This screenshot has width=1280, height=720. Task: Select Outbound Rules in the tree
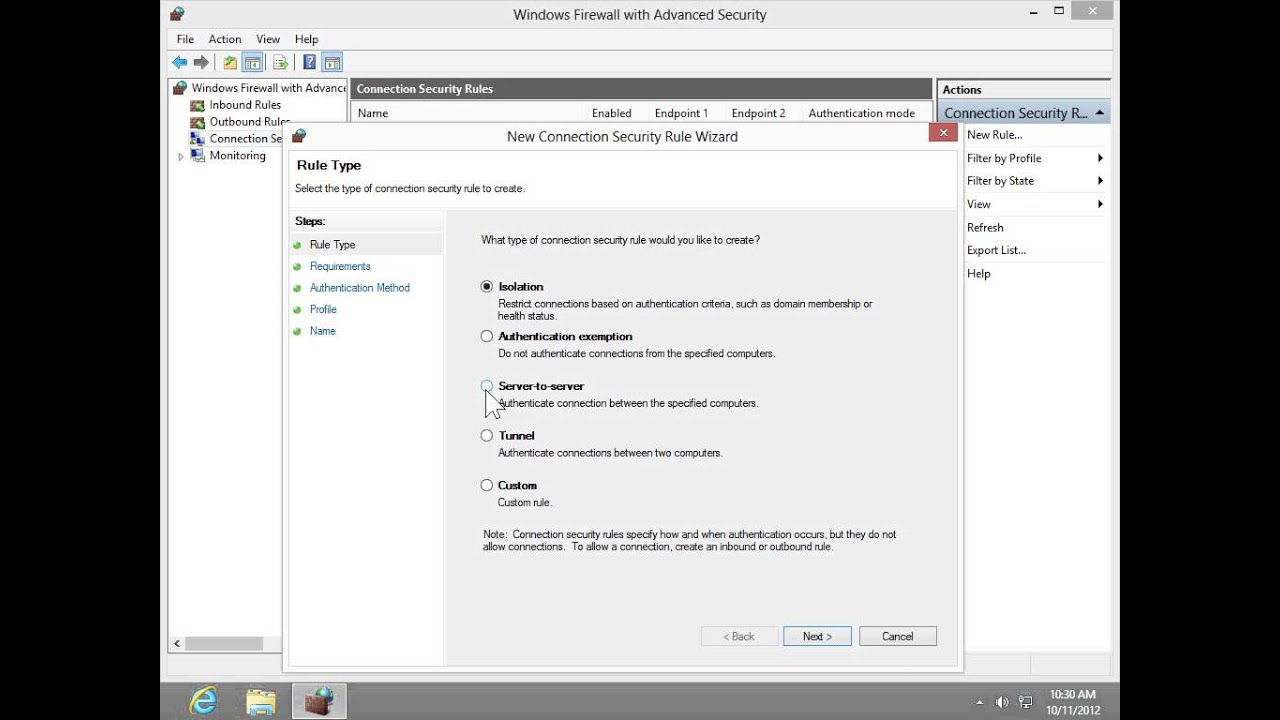pos(250,122)
